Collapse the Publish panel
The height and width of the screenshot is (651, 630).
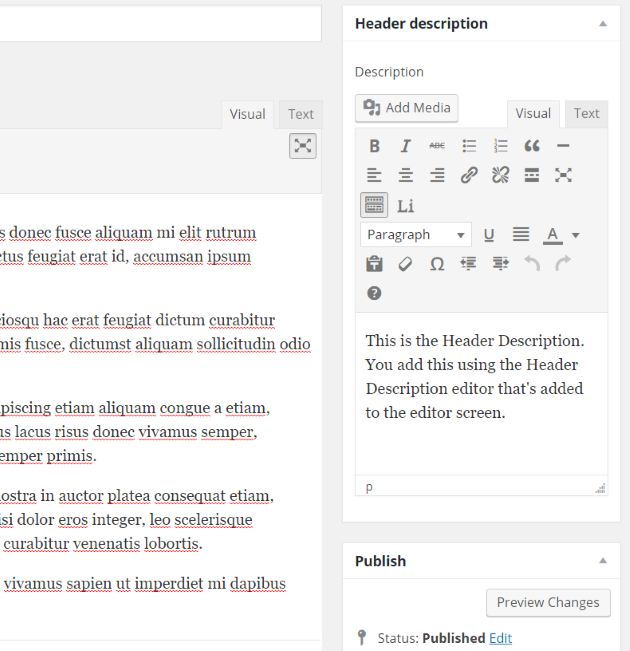(603, 561)
